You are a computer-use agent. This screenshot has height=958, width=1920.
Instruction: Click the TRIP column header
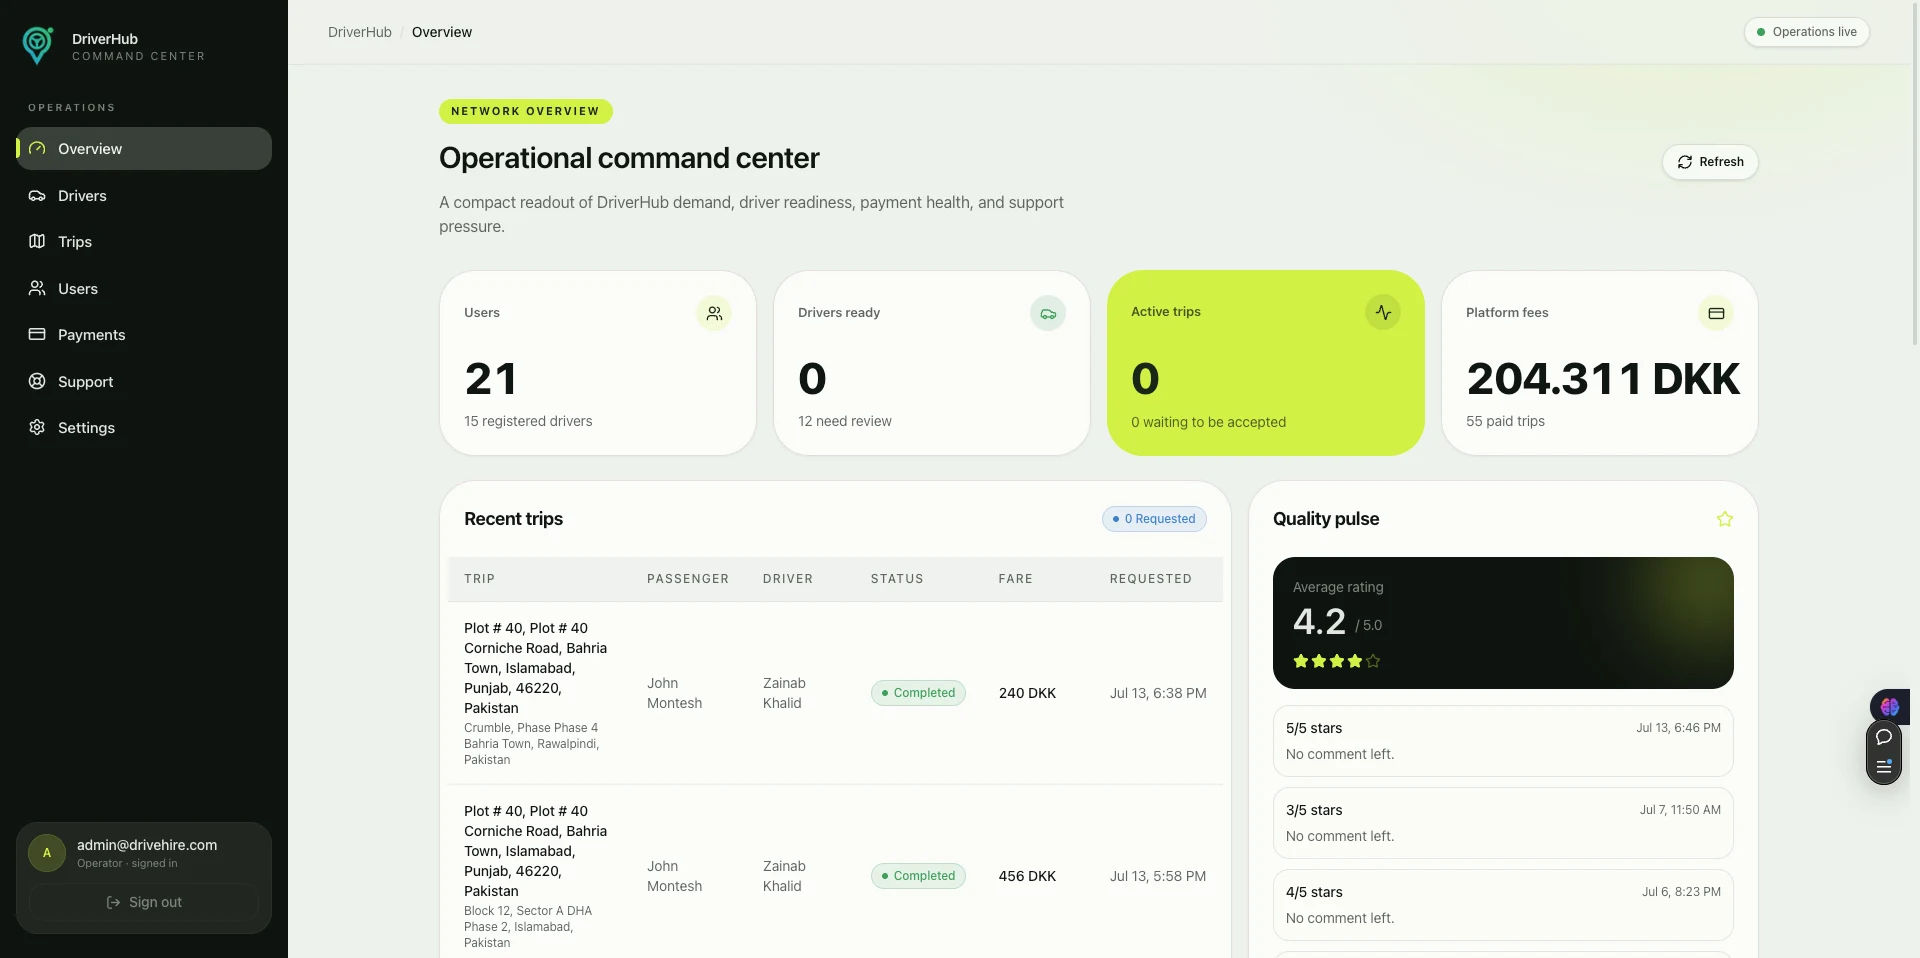pyautogui.click(x=479, y=579)
